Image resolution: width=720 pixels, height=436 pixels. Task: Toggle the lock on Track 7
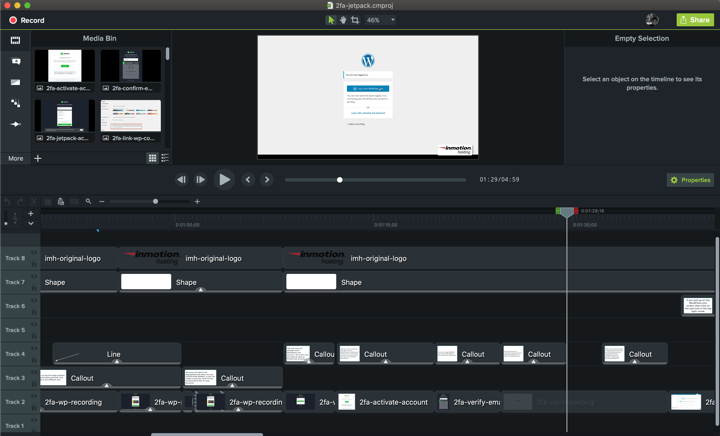point(34,288)
